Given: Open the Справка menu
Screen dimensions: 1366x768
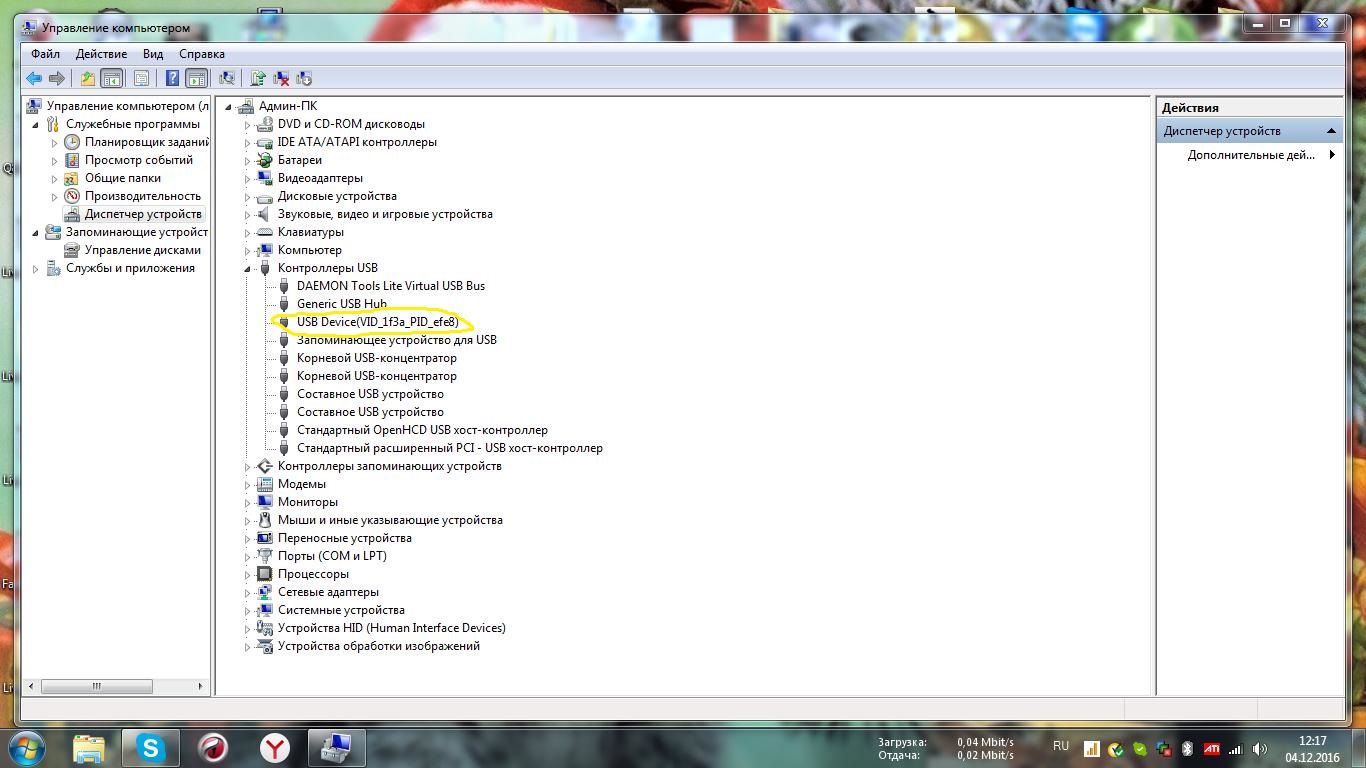Looking at the screenshot, I should 202,54.
